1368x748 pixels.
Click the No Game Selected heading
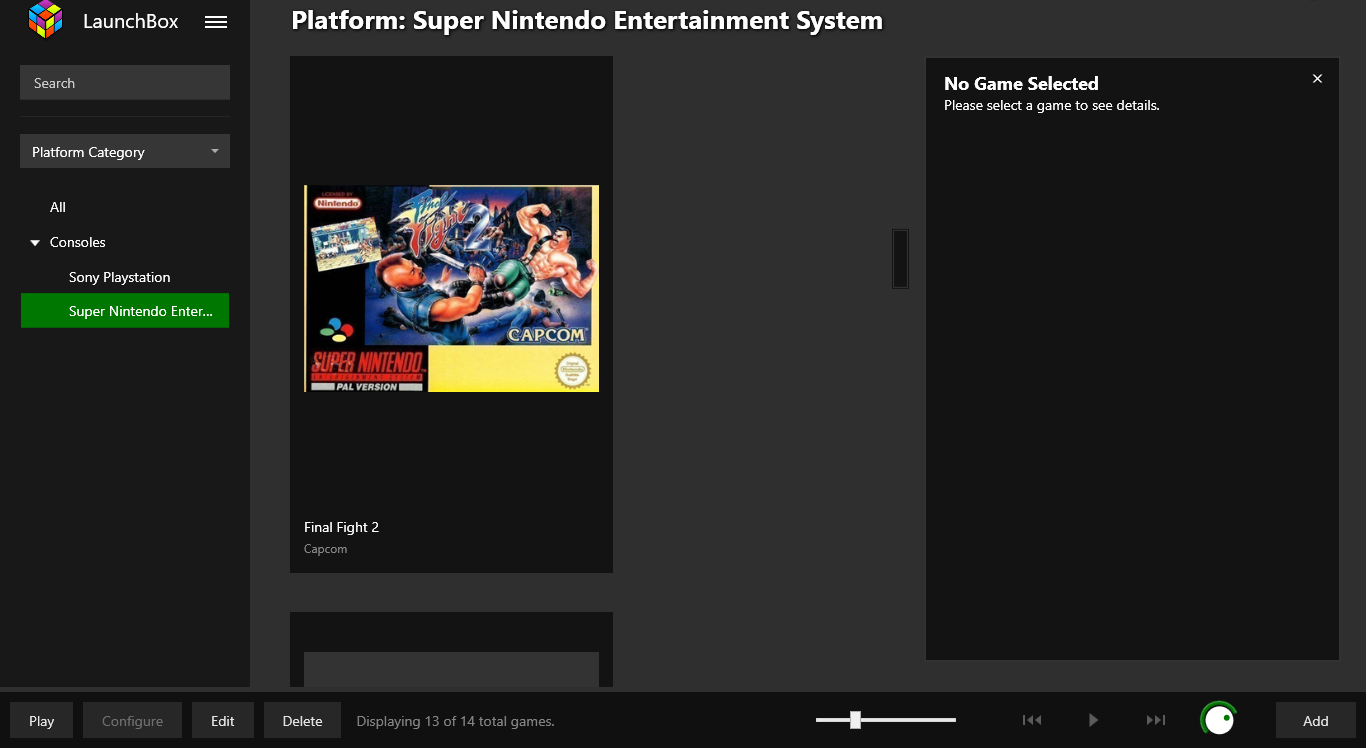1021,84
